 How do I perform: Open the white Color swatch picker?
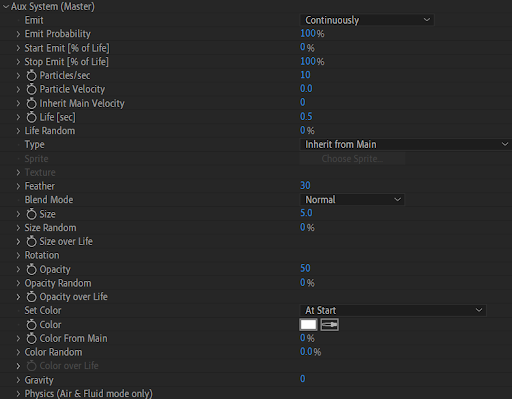(x=308, y=325)
